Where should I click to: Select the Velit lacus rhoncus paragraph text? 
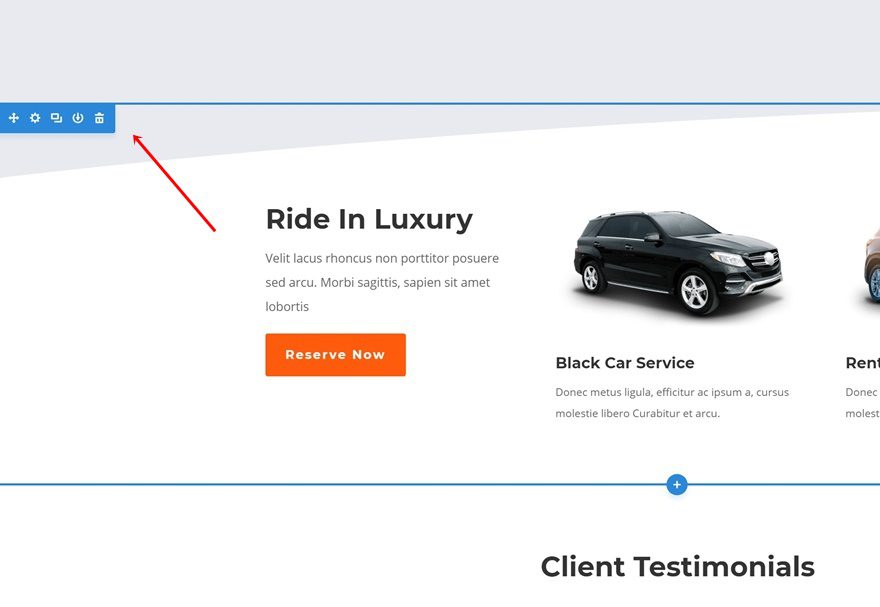(x=382, y=282)
